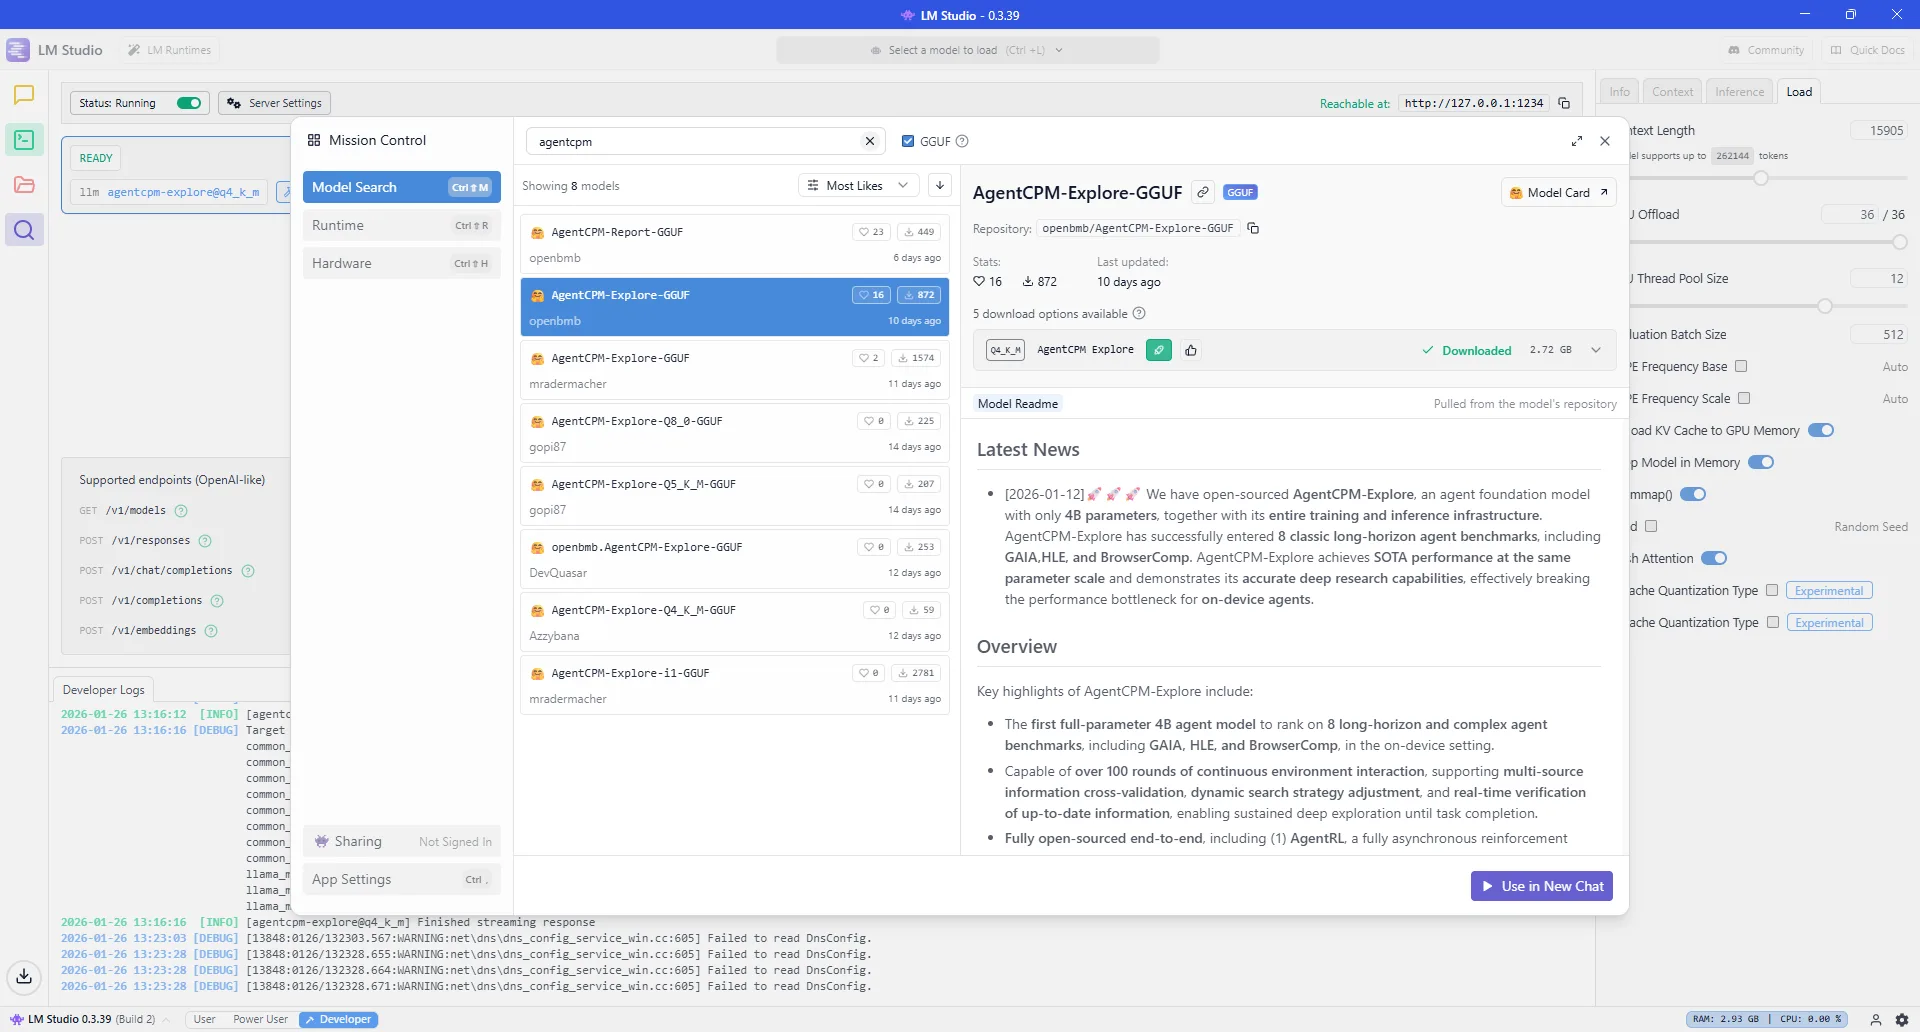Viewport: 1920px width, 1032px height.
Task: Open the Discover magnifier in sidebar
Action: [x=24, y=230]
